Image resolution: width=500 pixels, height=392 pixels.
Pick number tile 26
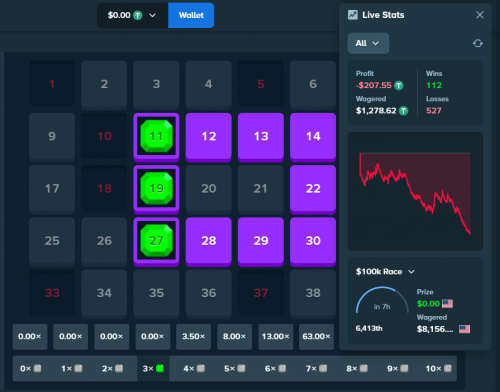(104, 242)
